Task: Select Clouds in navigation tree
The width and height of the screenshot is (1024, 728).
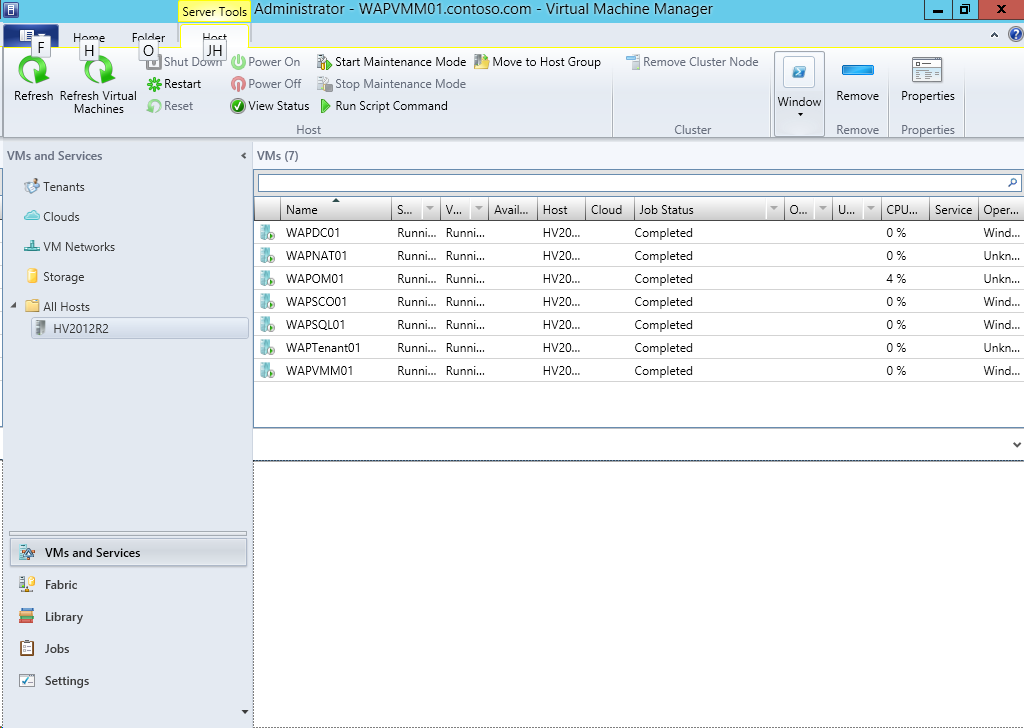Action: pyautogui.click(x=52, y=217)
